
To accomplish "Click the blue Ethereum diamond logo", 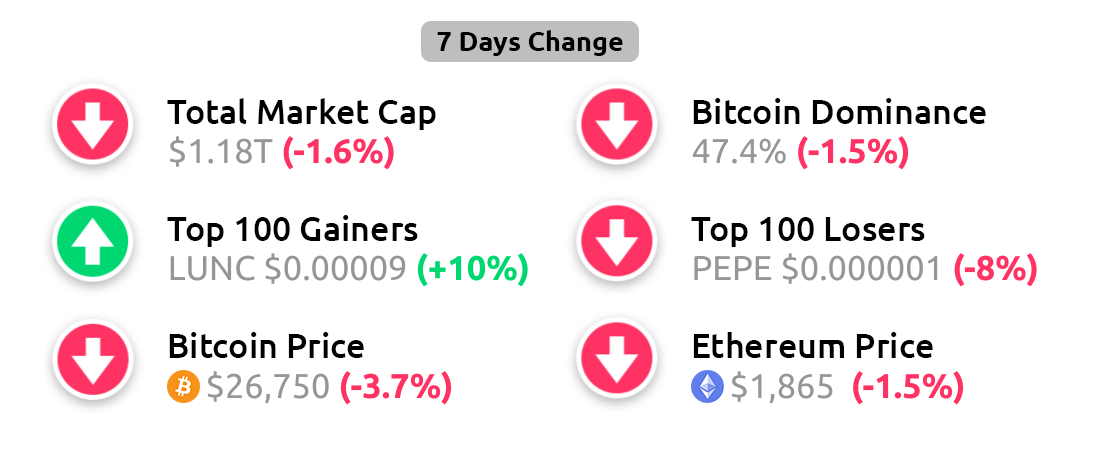I will coord(707,387).
